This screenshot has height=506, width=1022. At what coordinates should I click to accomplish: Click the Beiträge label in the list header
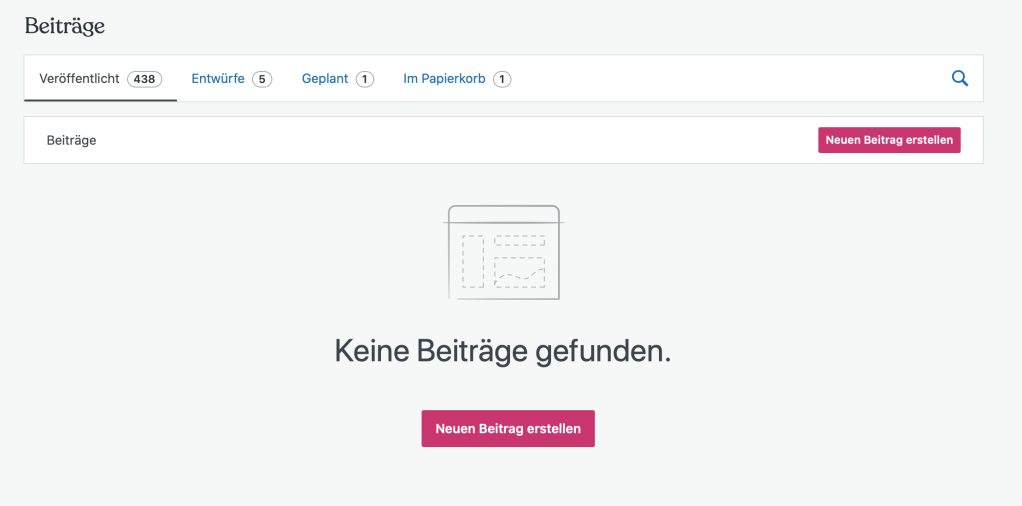coord(71,141)
